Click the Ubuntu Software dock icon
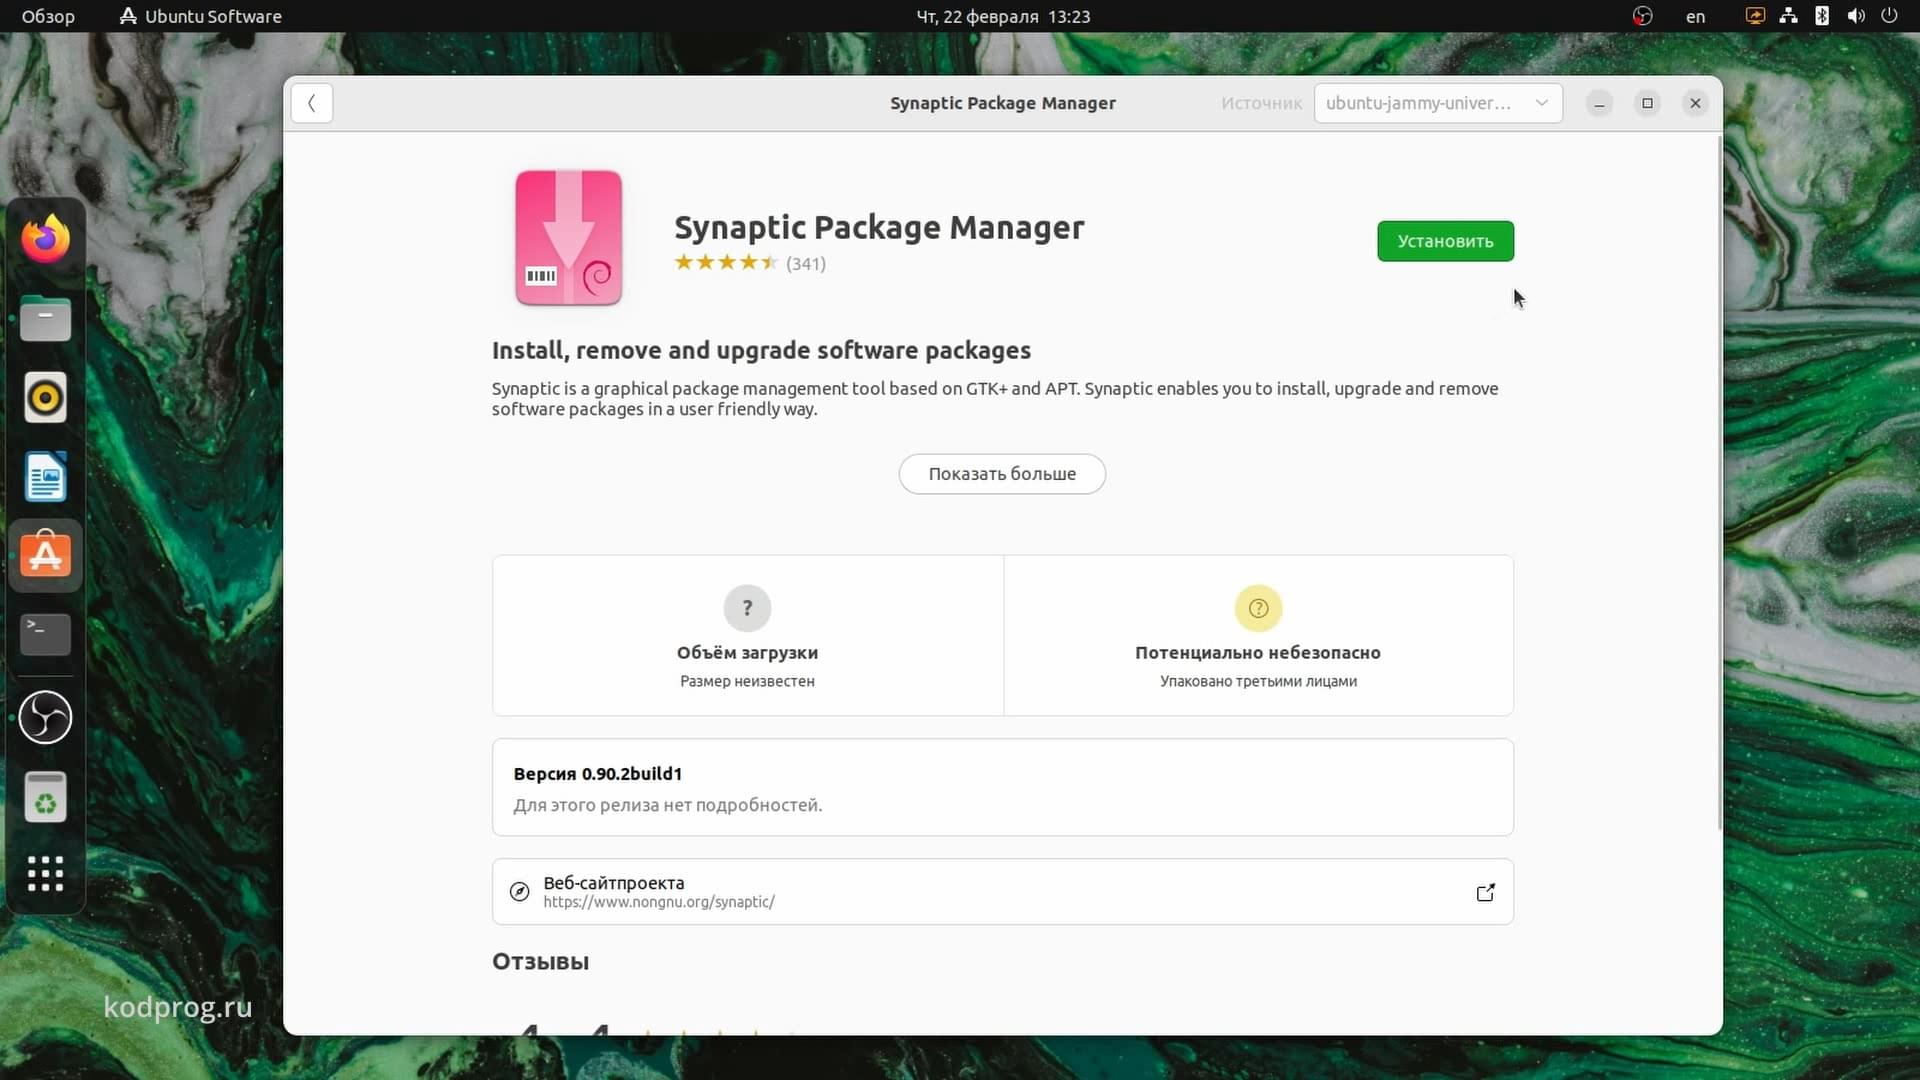1920x1080 pixels. pos(45,556)
